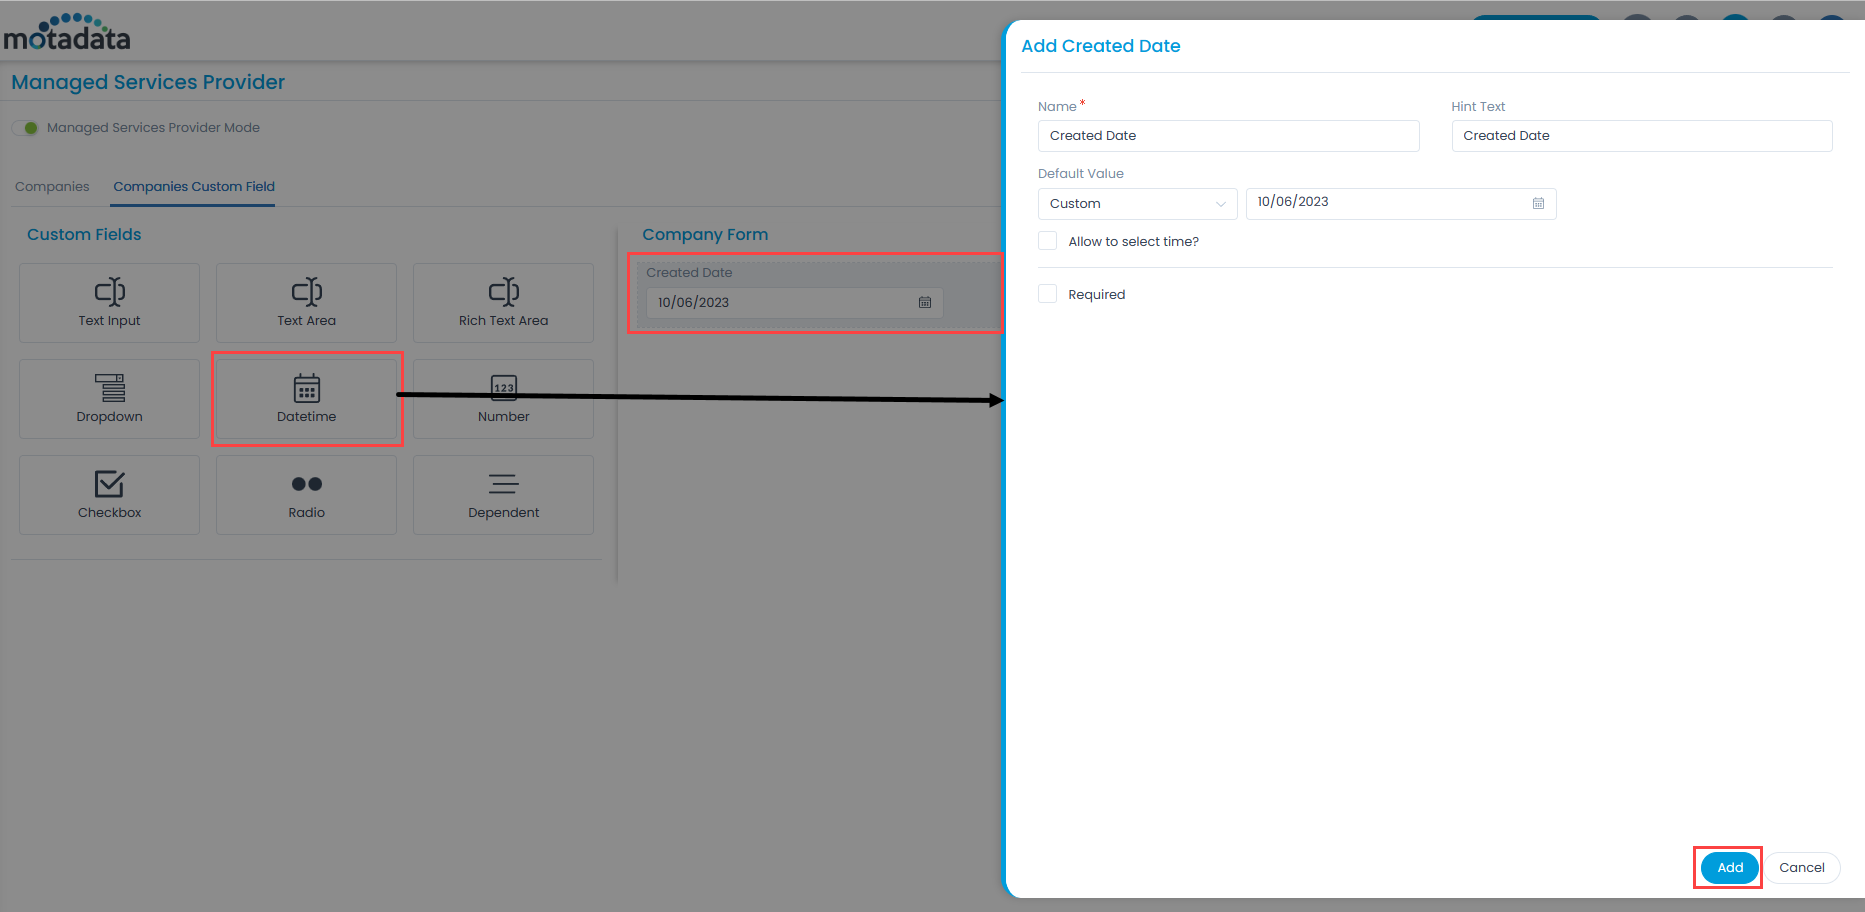The width and height of the screenshot is (1865, 912).
Task: Select the highlighted Datetime field type
Action: [x=306, y=398]
